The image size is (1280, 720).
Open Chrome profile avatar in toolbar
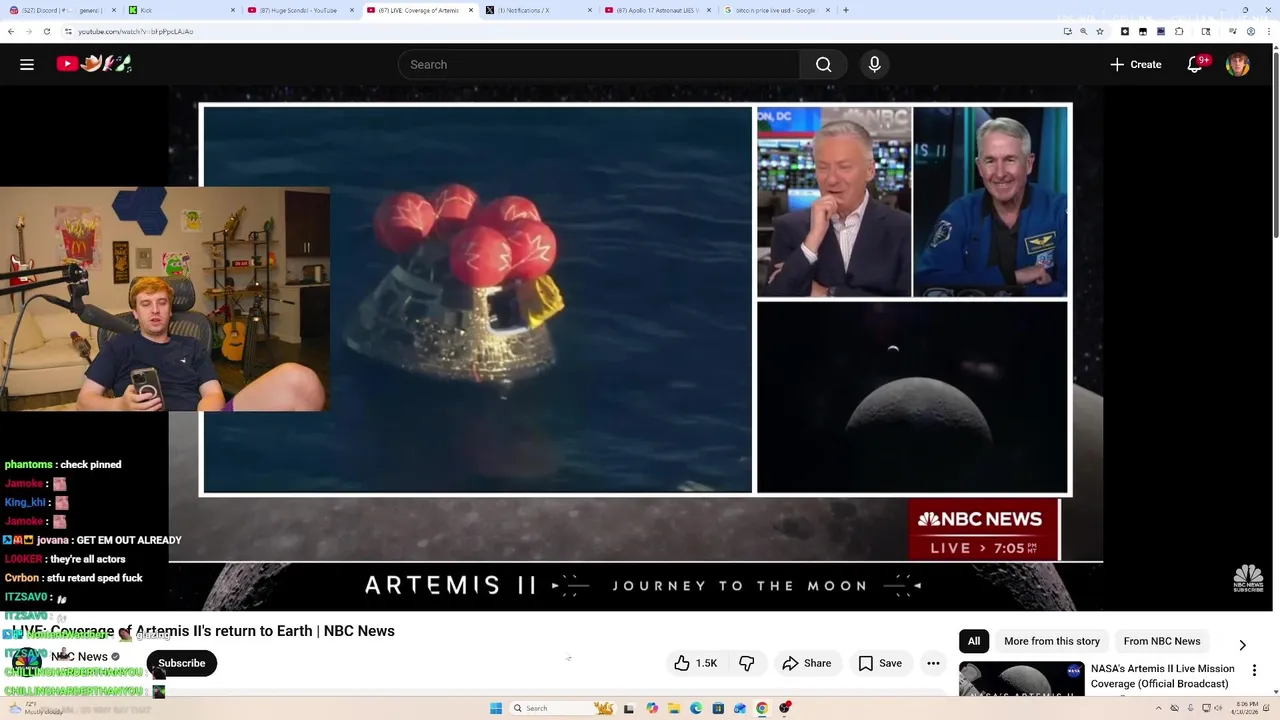point(1251,31)
